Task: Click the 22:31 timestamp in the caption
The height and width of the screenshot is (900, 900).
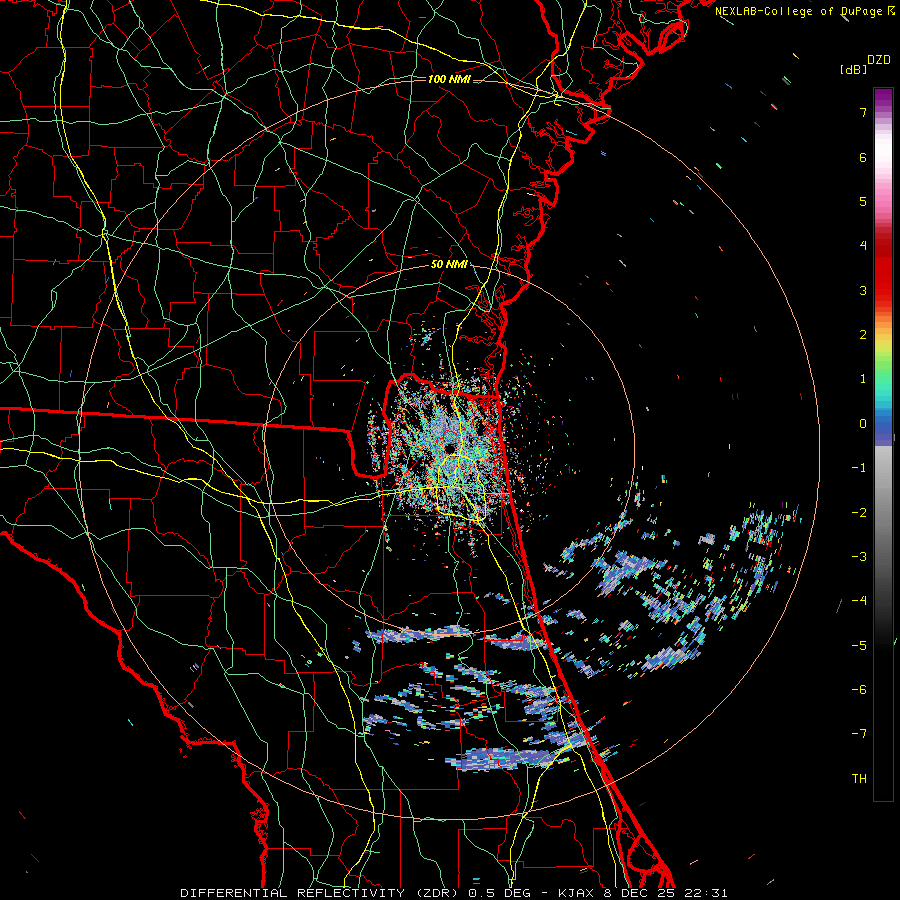Action: (706, 893)
